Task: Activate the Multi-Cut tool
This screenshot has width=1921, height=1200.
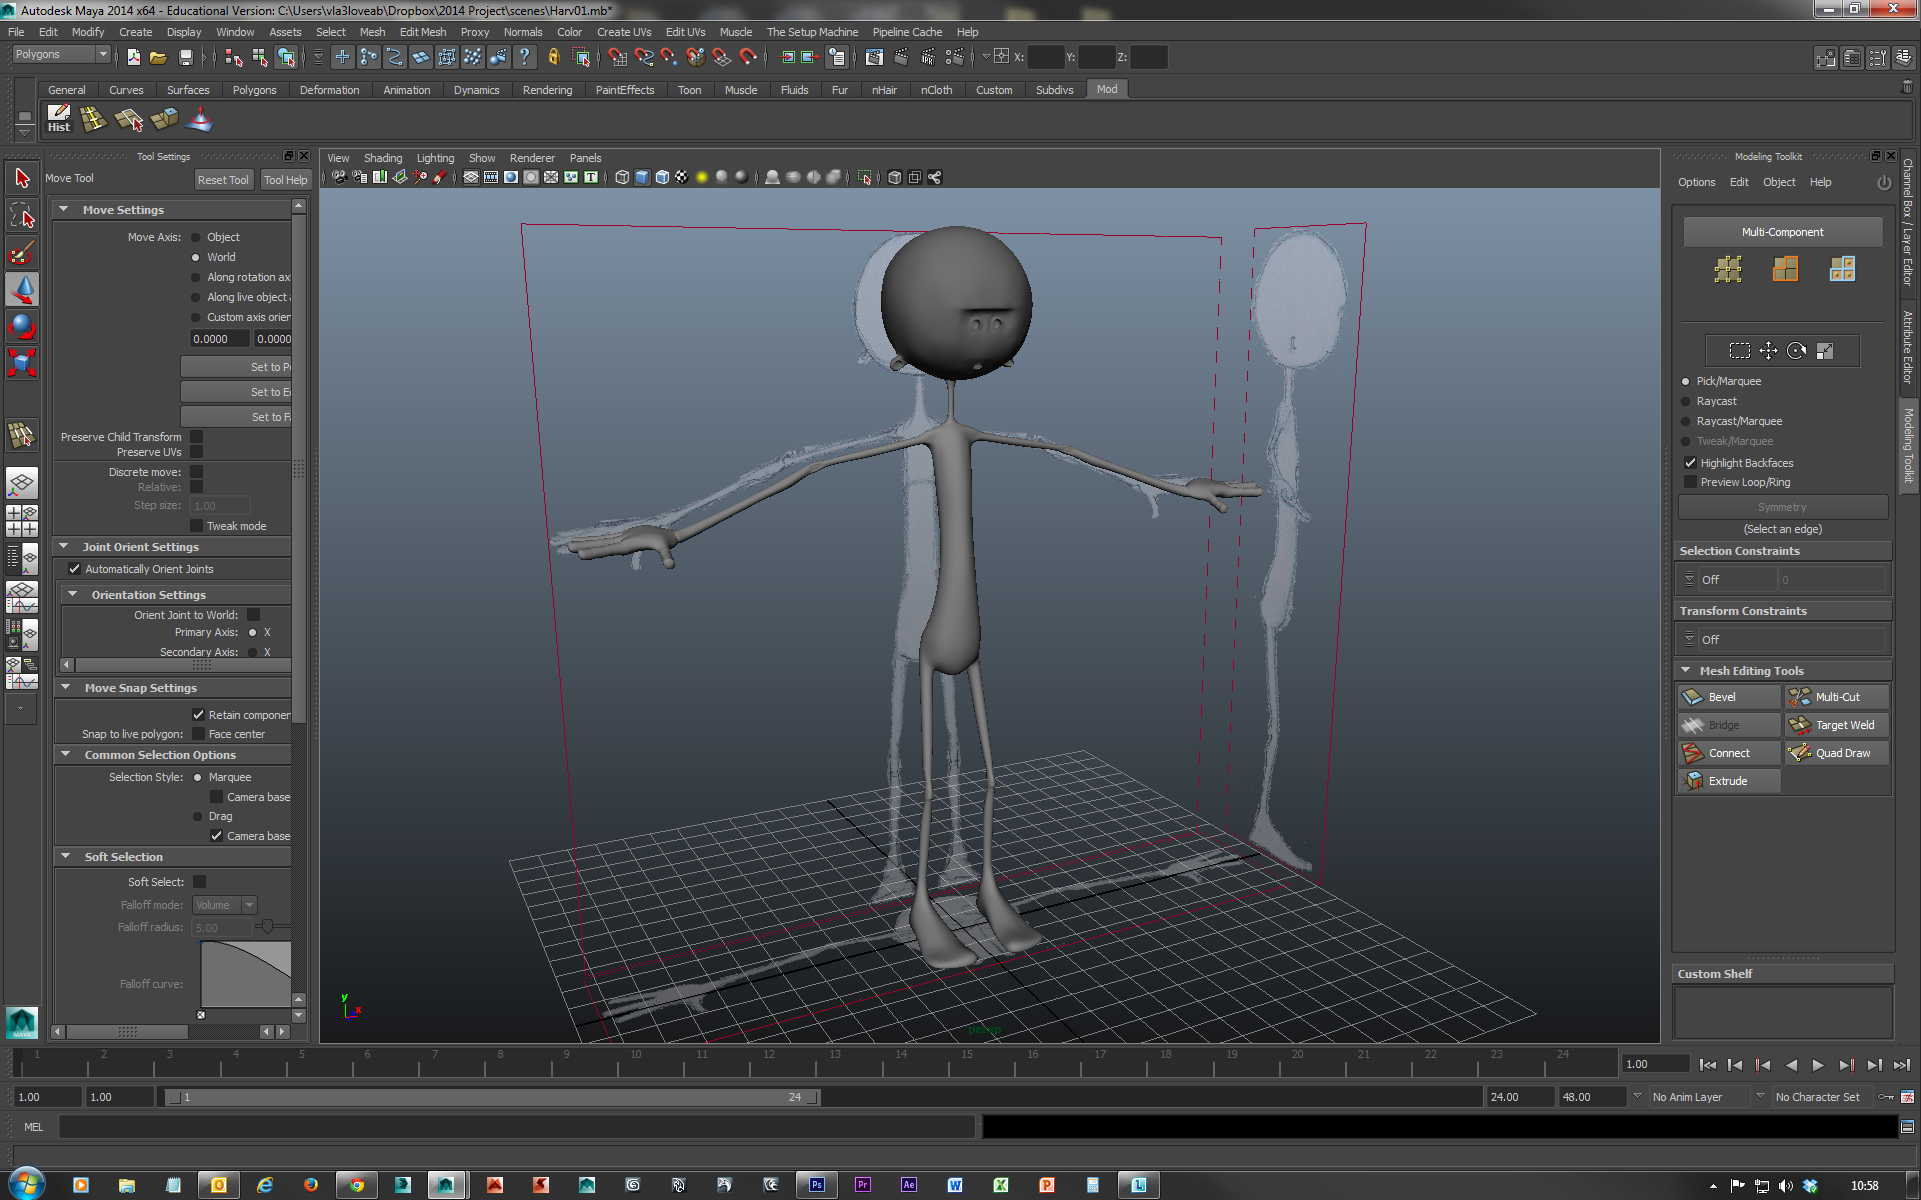Action: click(1836, 697)
